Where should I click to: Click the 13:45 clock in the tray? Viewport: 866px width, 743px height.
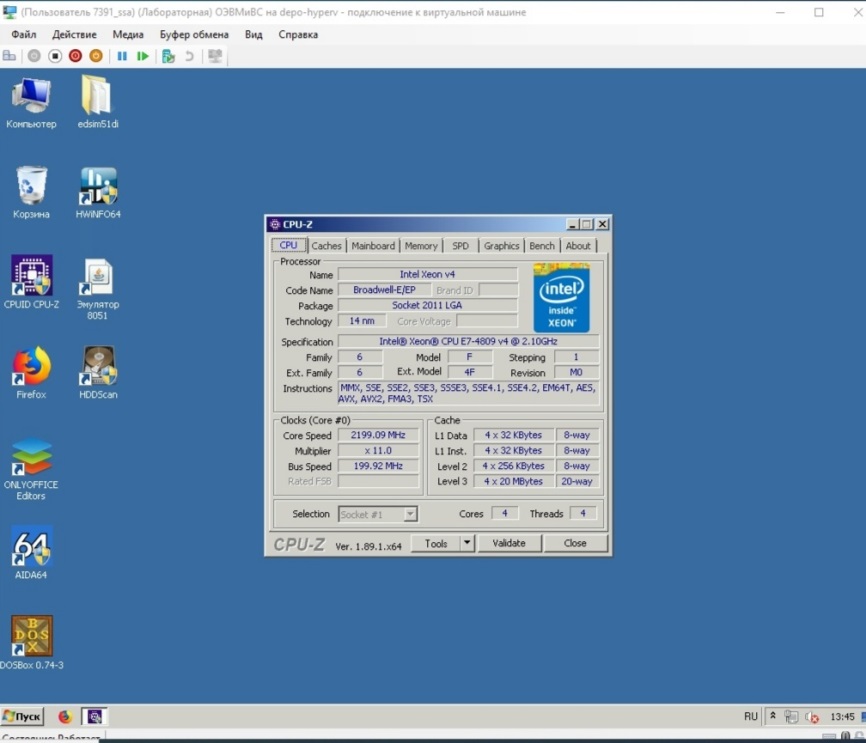tap(842, 716)
